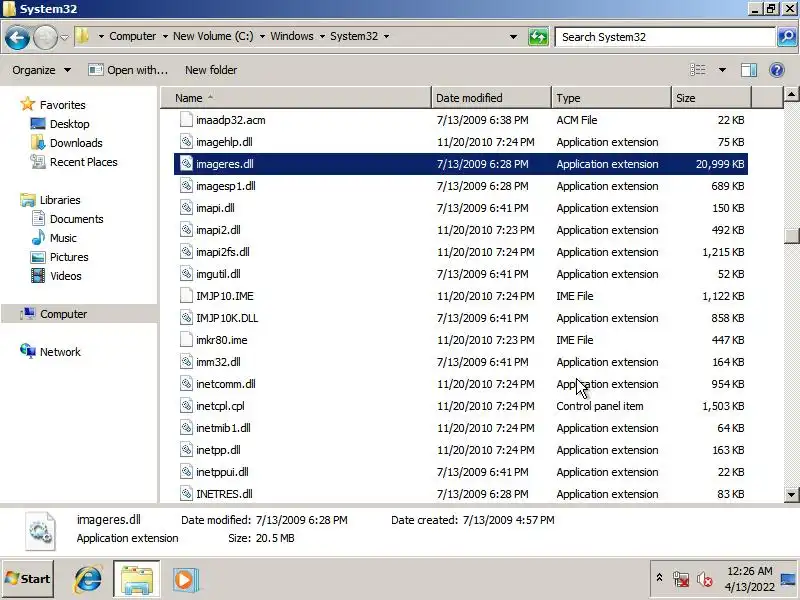Click the magnifier search icon
This screenshot has width=800, height=600.
coord(787,37)
